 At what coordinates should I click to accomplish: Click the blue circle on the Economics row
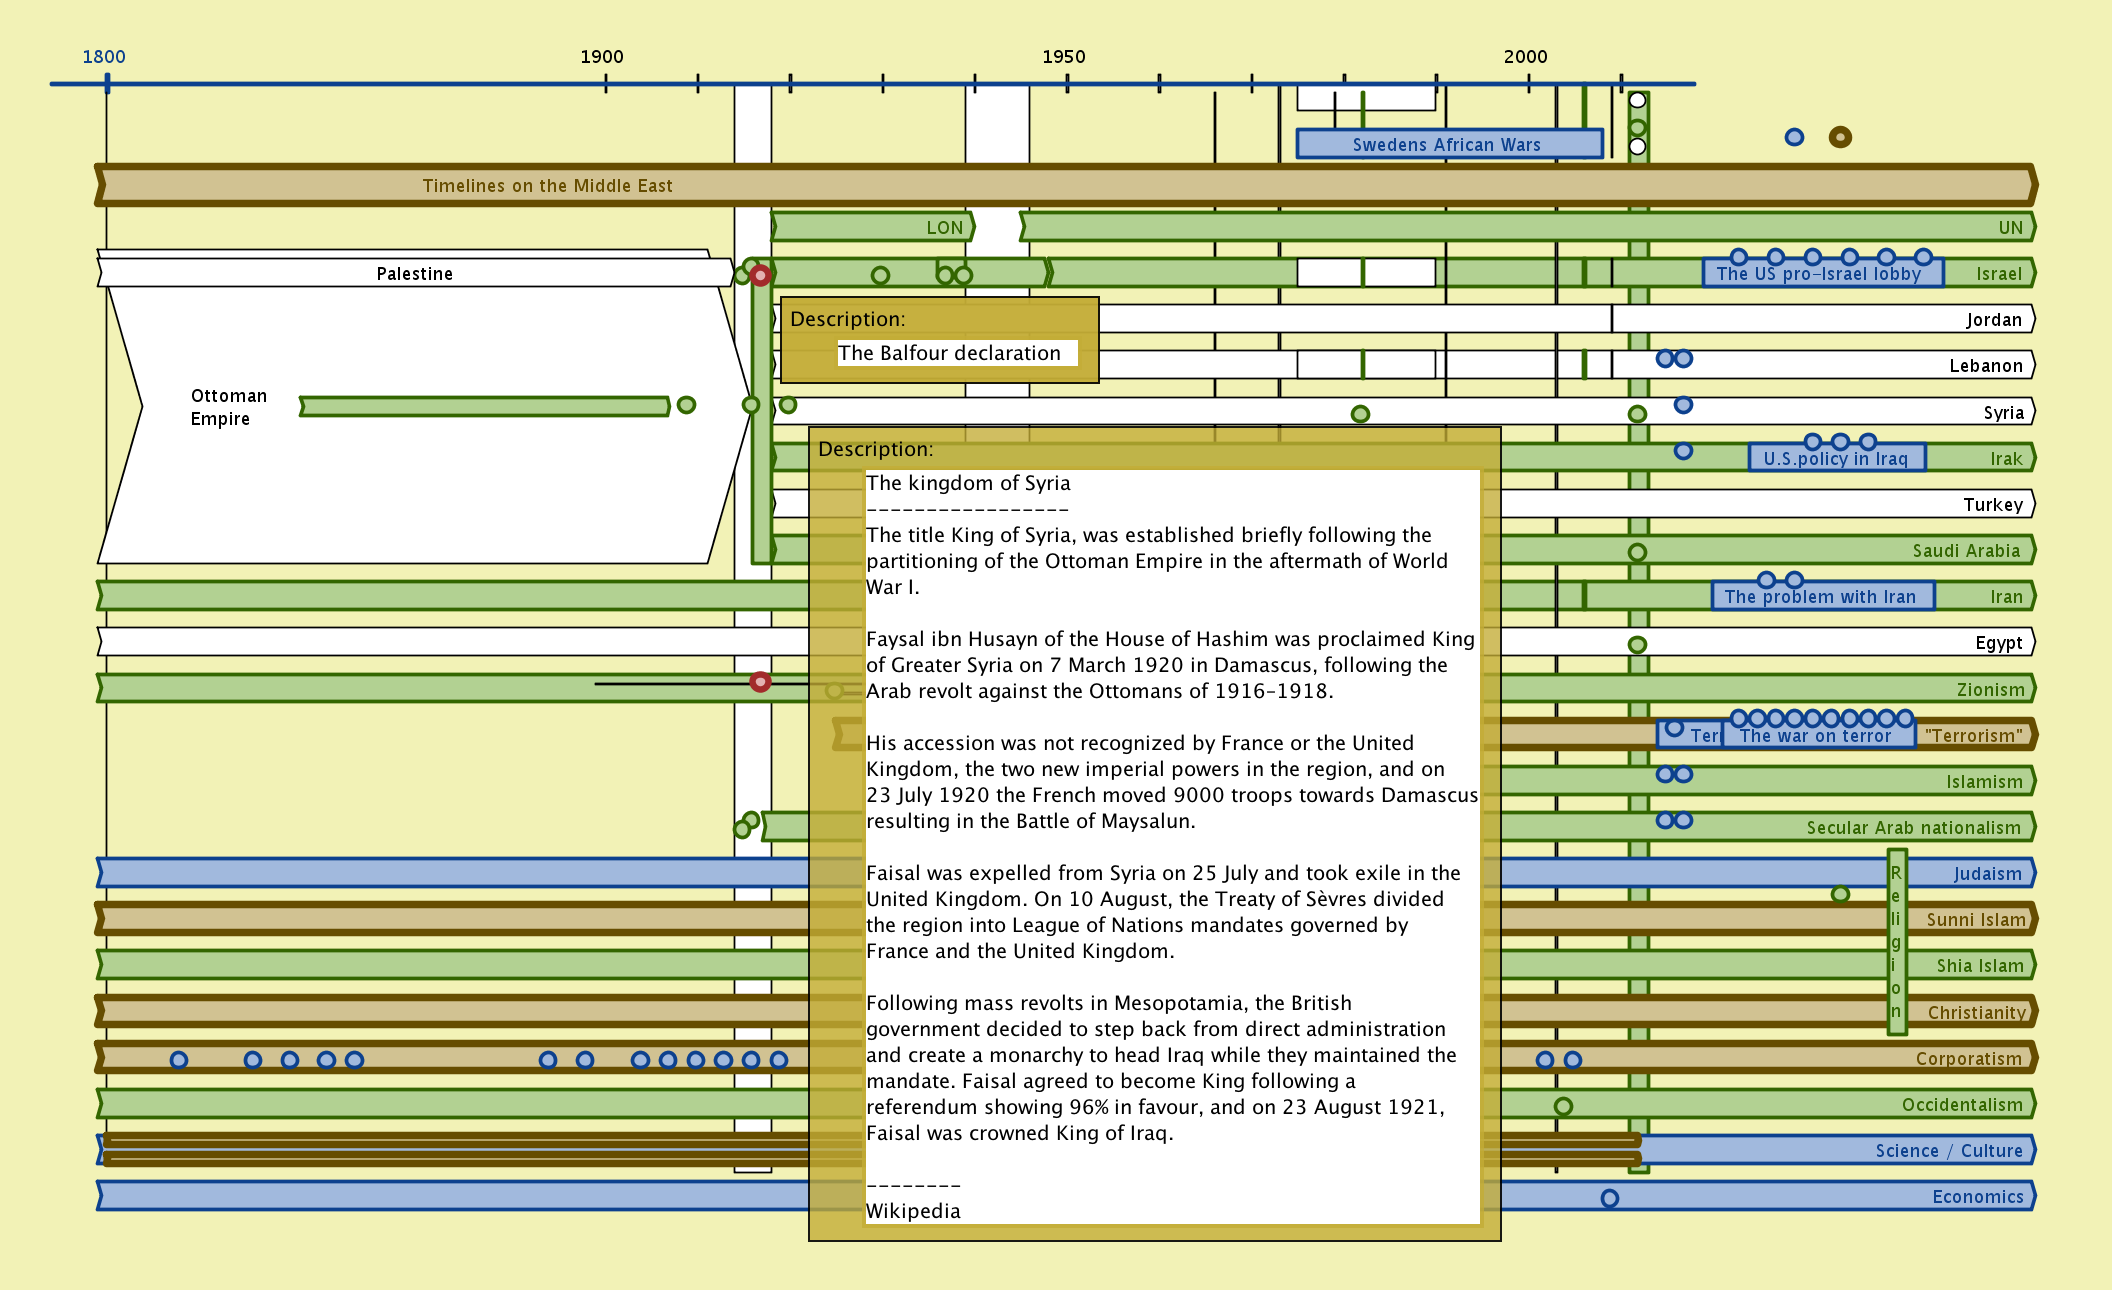(1609, 1198)
